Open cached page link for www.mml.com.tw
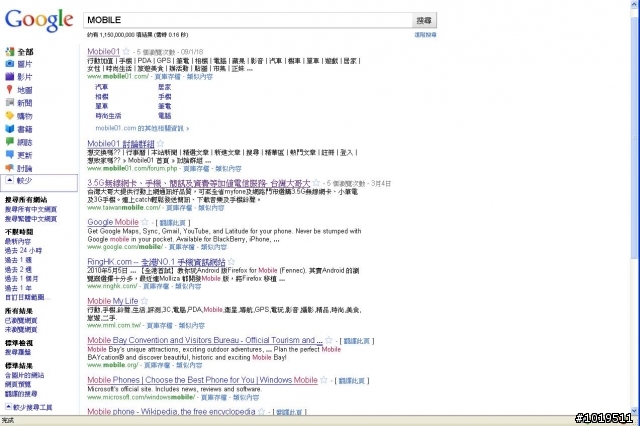 [x=160, y=326]
